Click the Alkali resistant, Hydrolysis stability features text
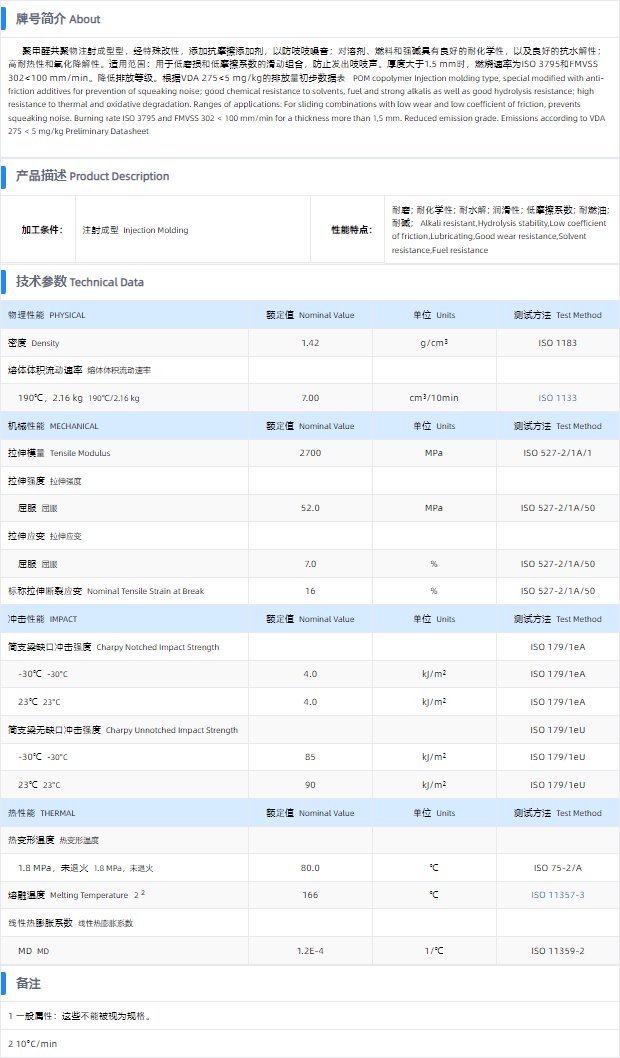The width and height of the screenshot is (620, 1058). 499,230
